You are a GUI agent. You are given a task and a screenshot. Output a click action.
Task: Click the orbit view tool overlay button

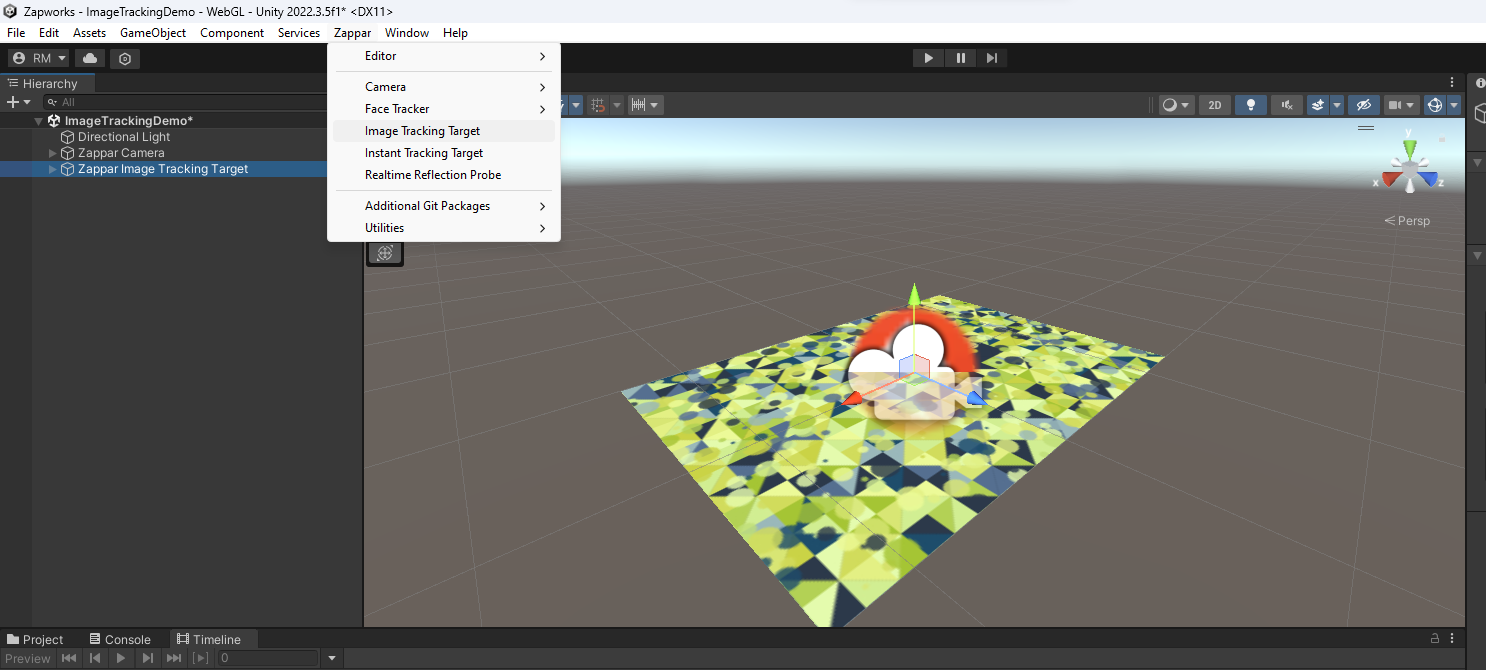pyautogui.click(x=385, y=253)
